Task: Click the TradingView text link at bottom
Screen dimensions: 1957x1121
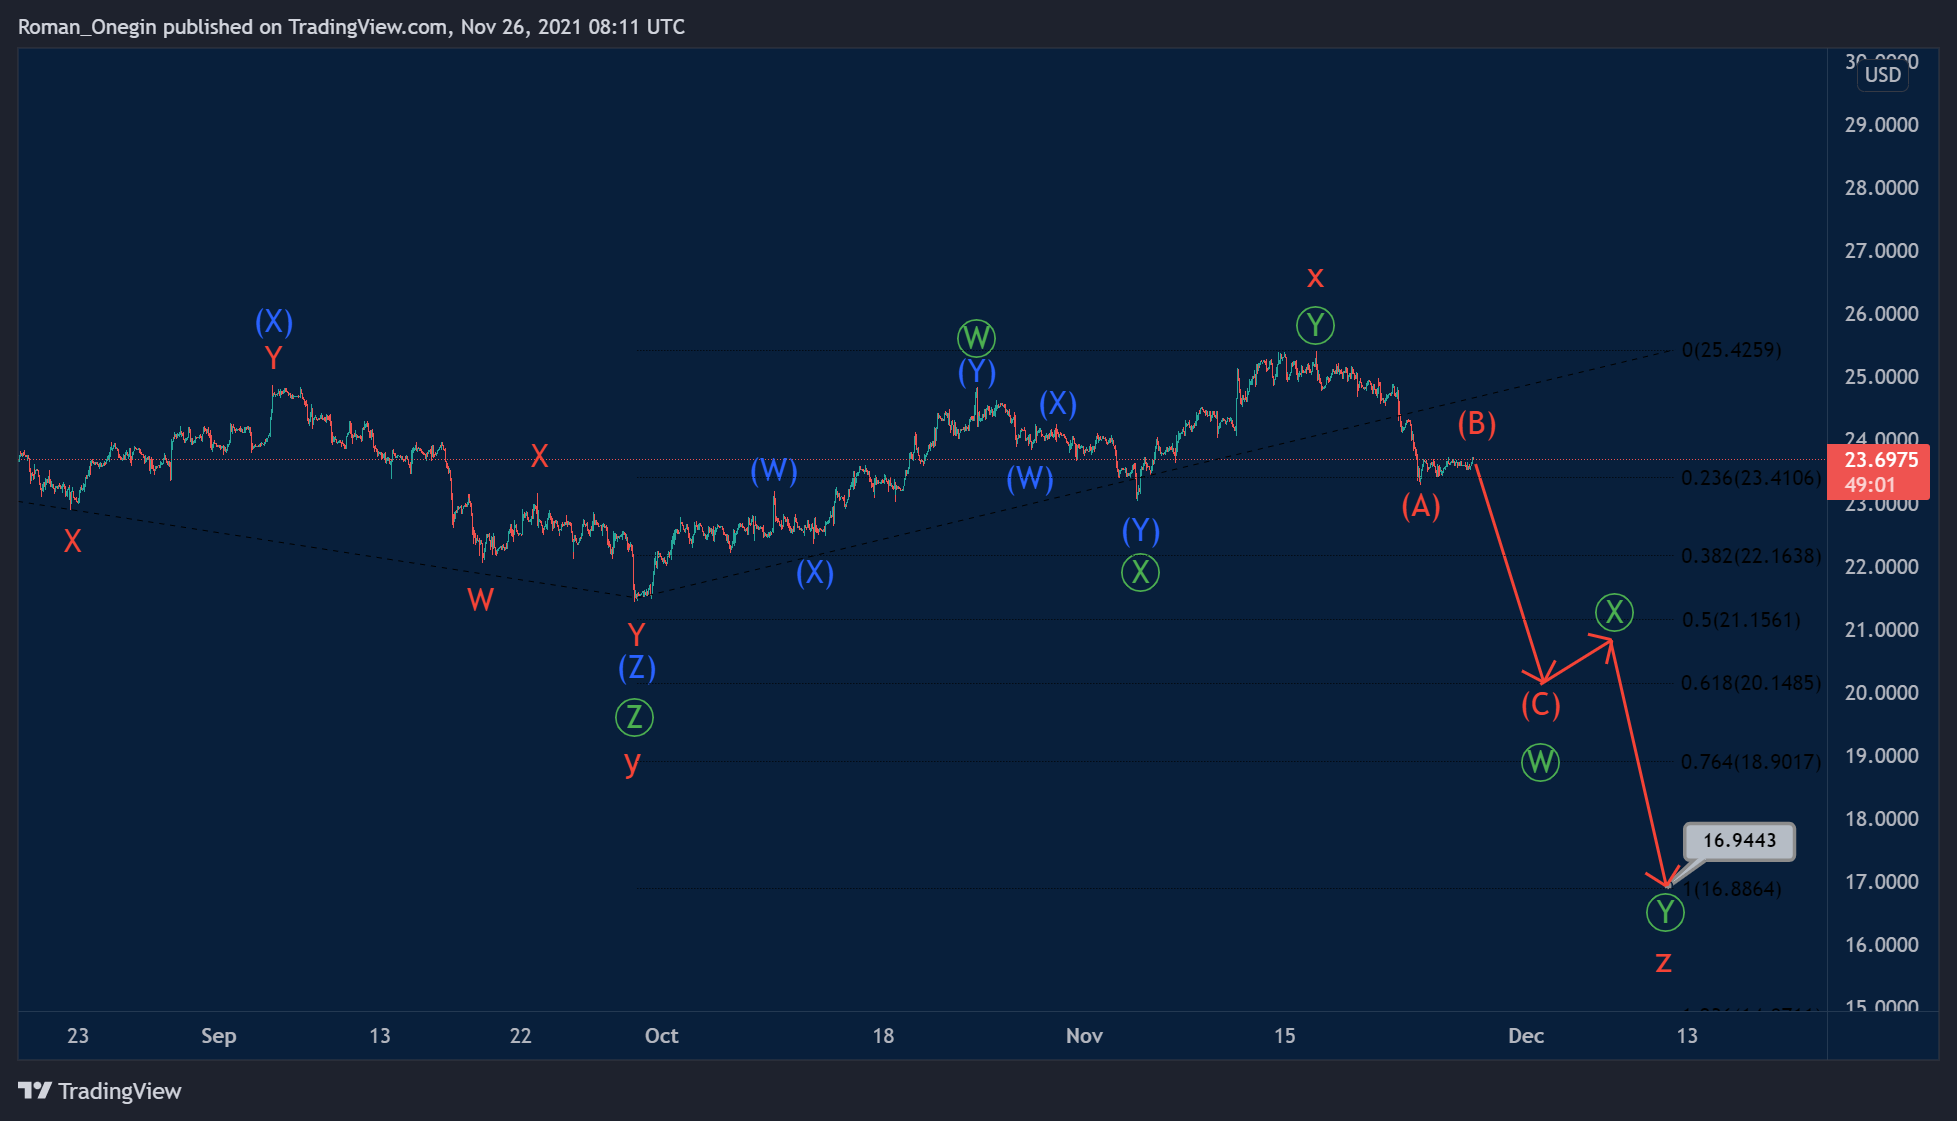Action: tap(120, 1091)
